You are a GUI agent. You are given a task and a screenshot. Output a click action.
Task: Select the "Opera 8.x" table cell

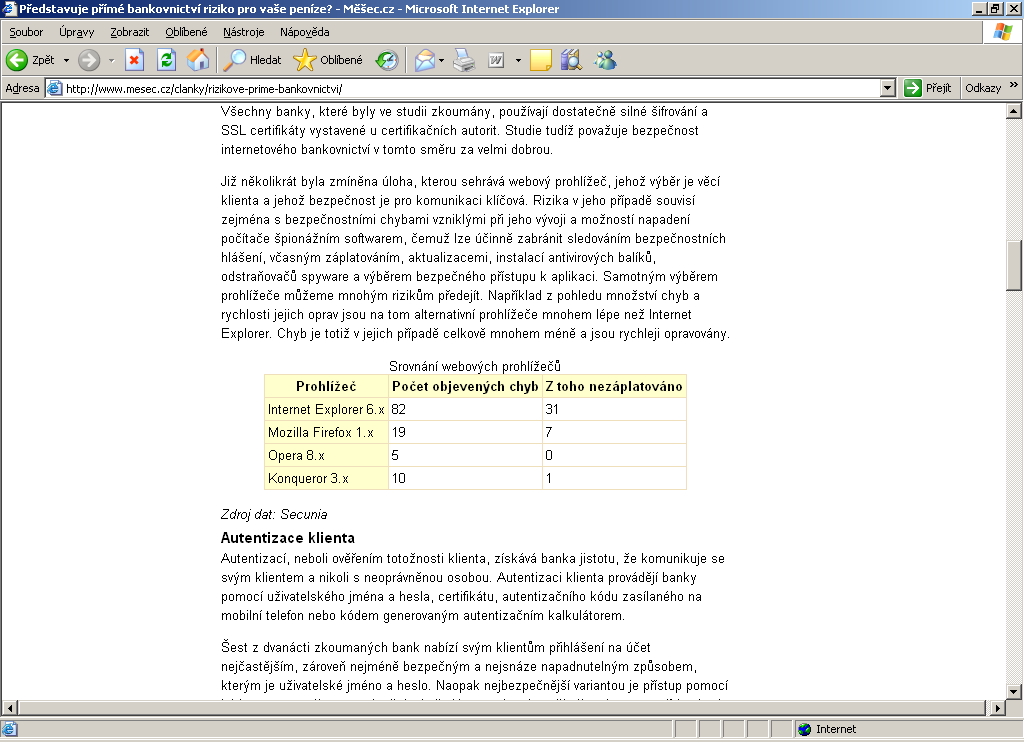(x=327, y=455)
